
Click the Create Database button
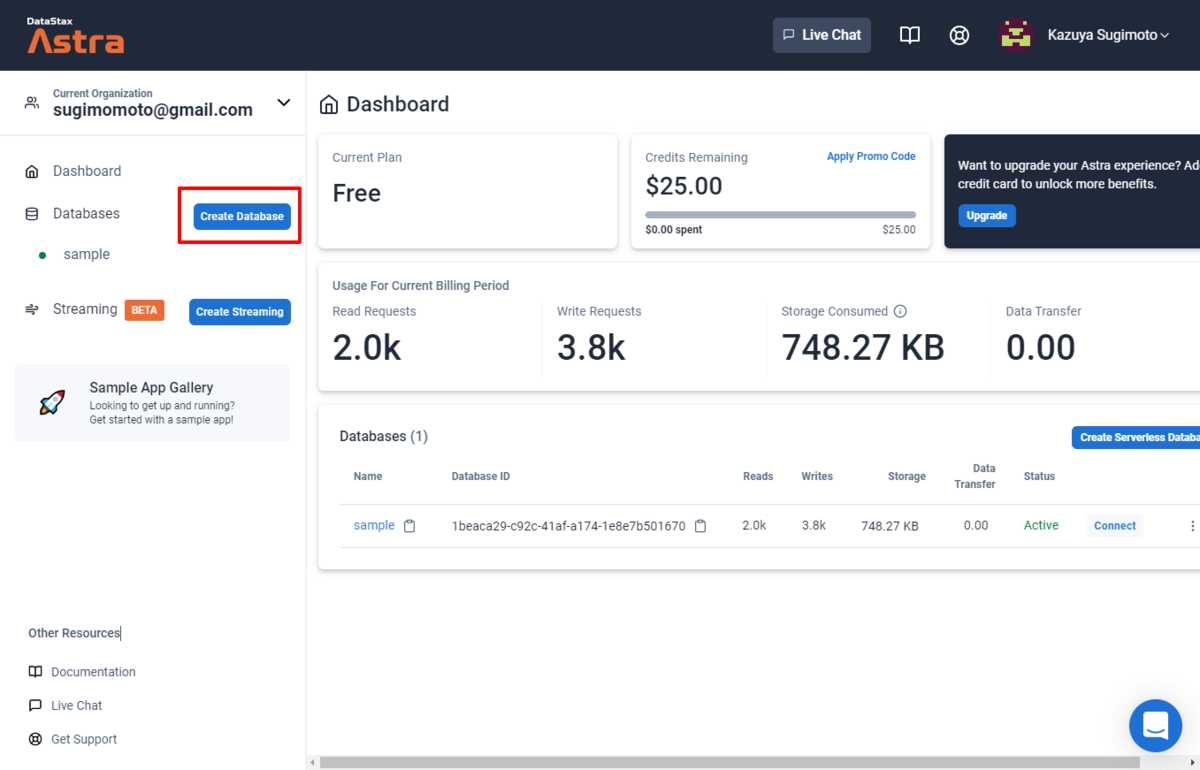click(x=242, y=216)
